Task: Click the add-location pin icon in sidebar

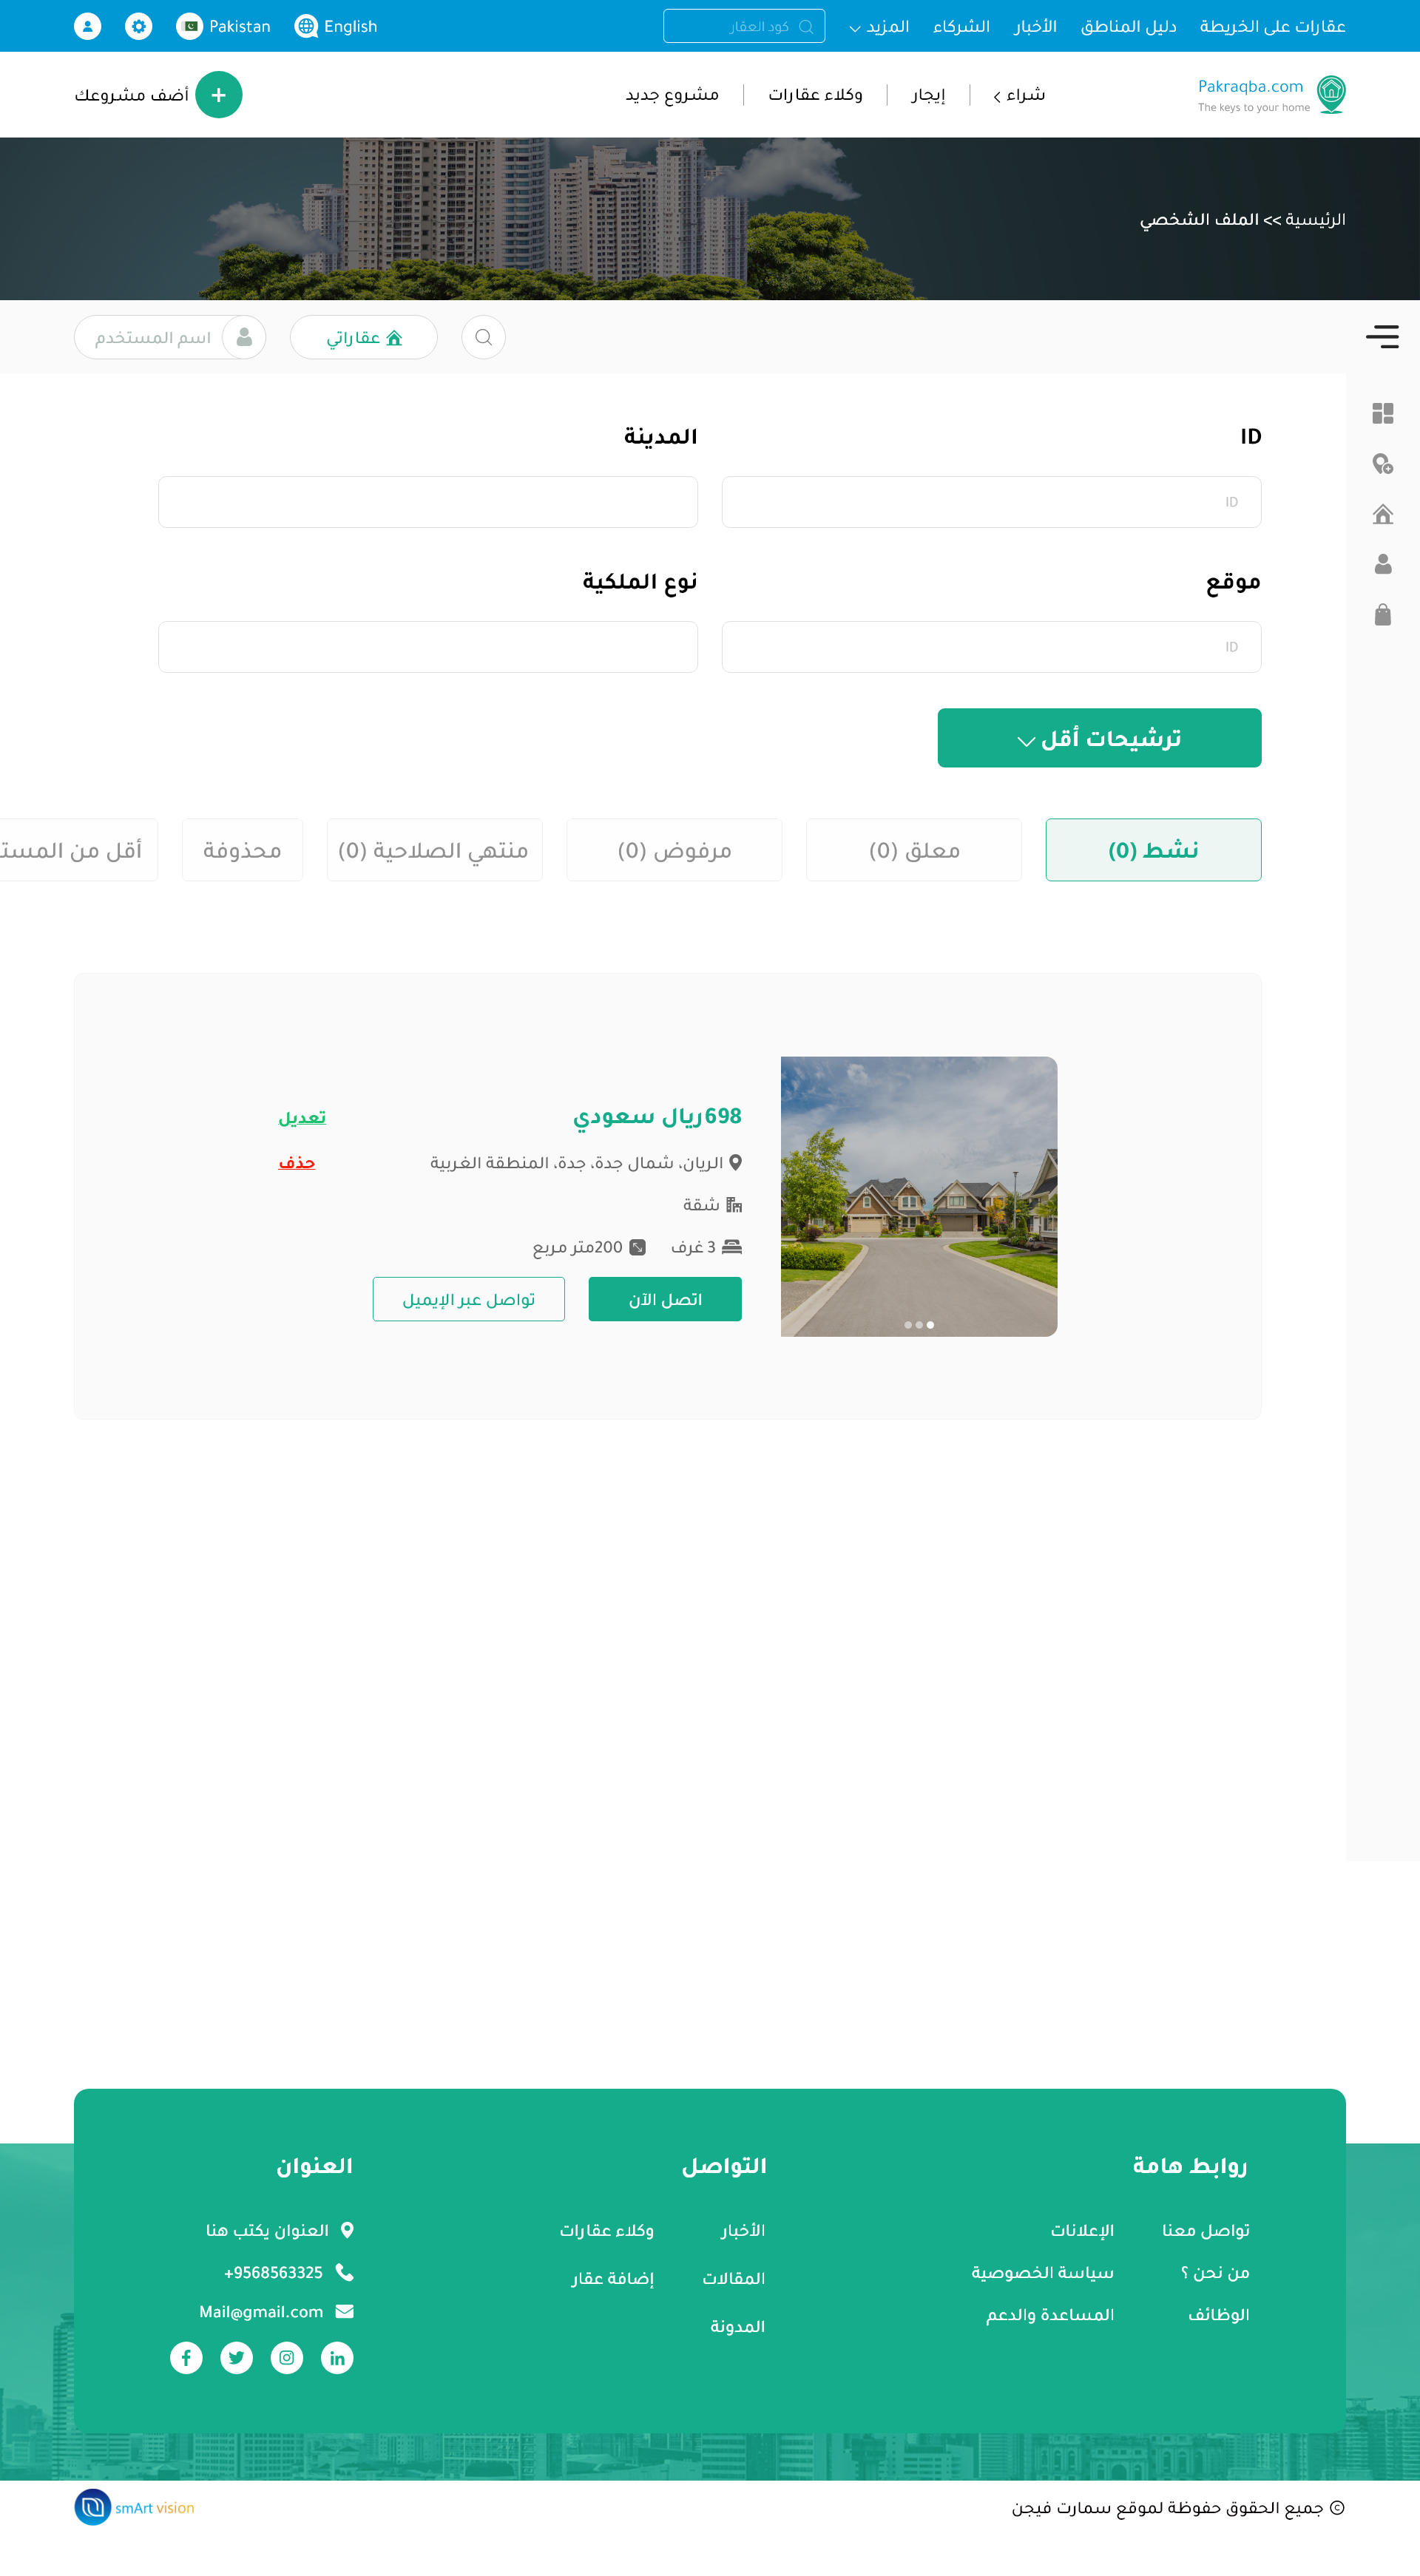Action: pyautogui.click(x=1383, y=464)
